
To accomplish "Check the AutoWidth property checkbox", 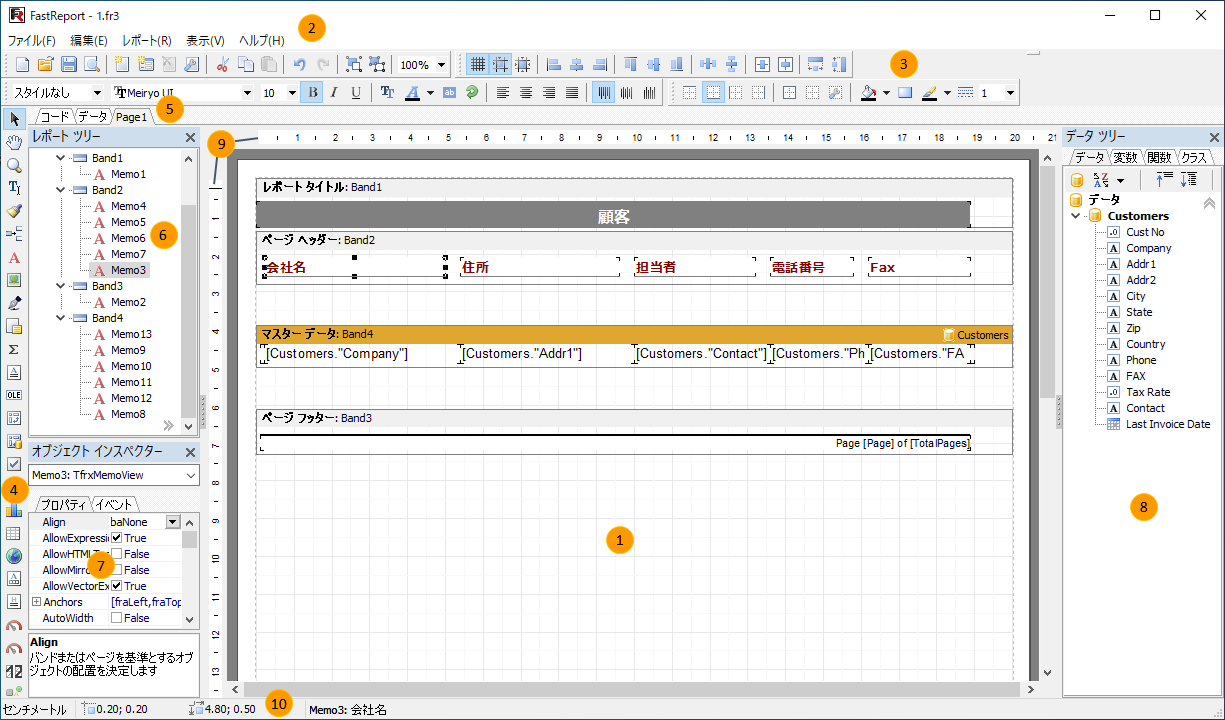I will [x=117, y=618].
